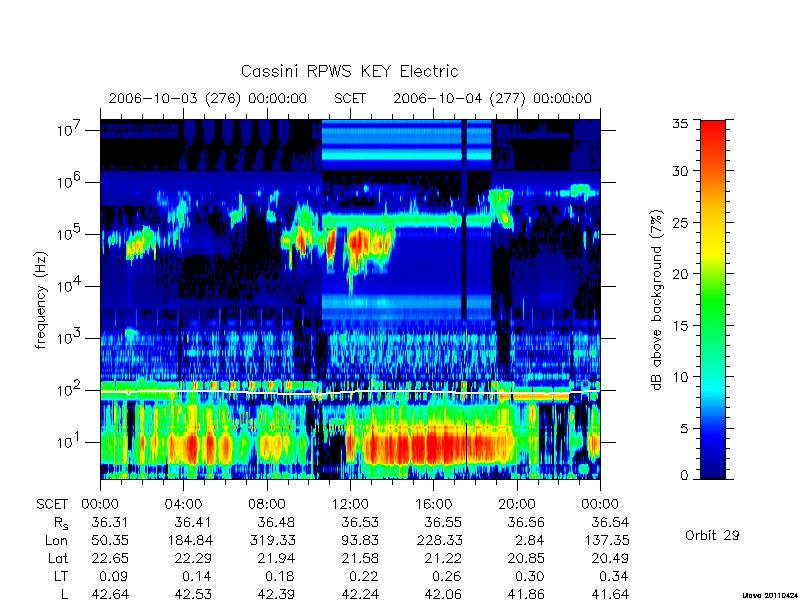Click the title 'Cassini RPWS KEY Electric'
Screen dimensions: 800x600
point(349,71)
